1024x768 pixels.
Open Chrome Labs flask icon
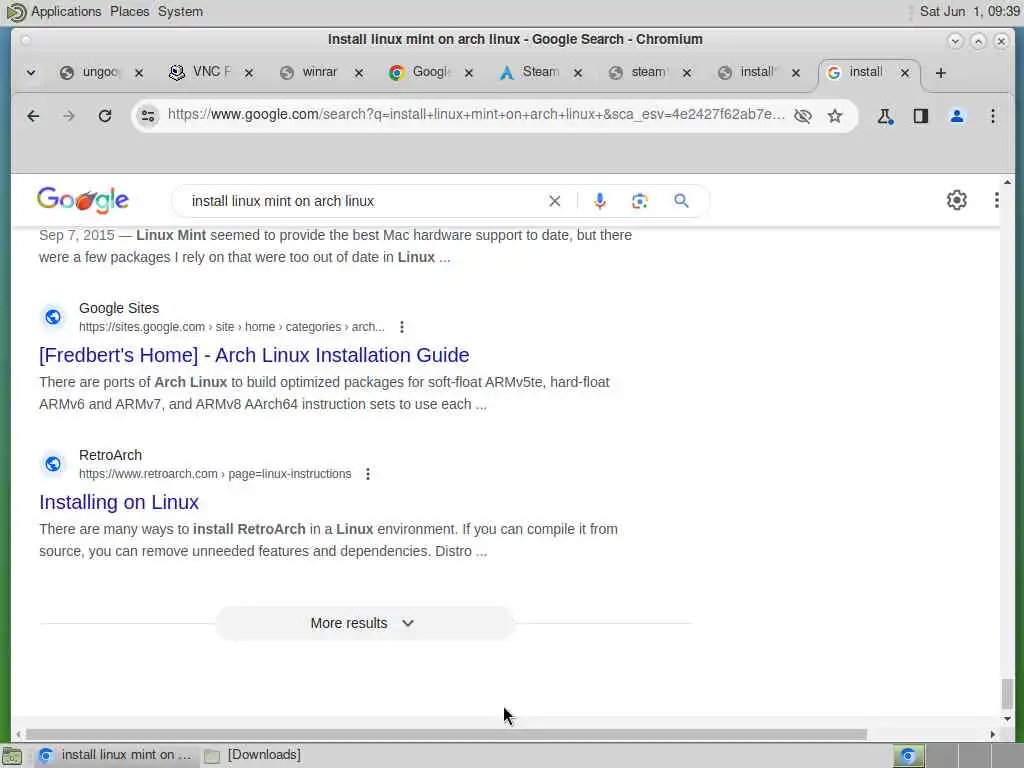click(x=885, y=116)
